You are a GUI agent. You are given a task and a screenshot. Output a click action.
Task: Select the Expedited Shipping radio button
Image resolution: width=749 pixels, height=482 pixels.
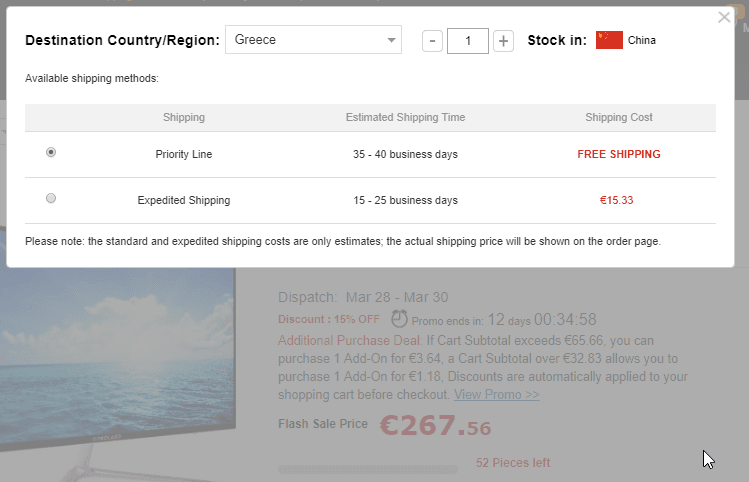[x=51, y=198]
